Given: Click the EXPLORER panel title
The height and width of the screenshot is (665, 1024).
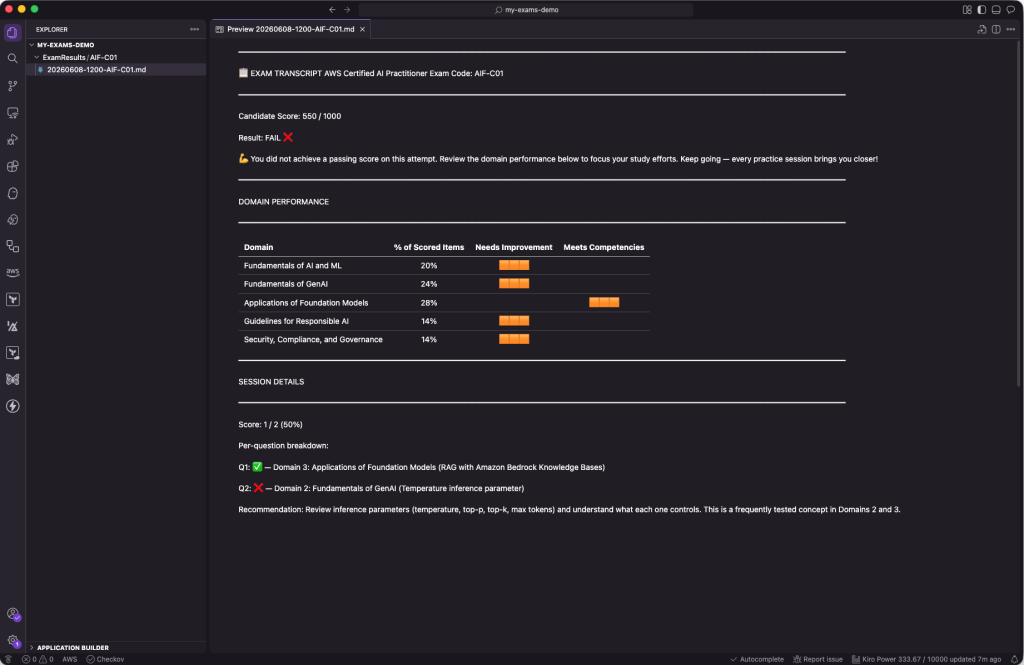Looking at the screenshot, I should pyautogui.click(x=52, y=29).
